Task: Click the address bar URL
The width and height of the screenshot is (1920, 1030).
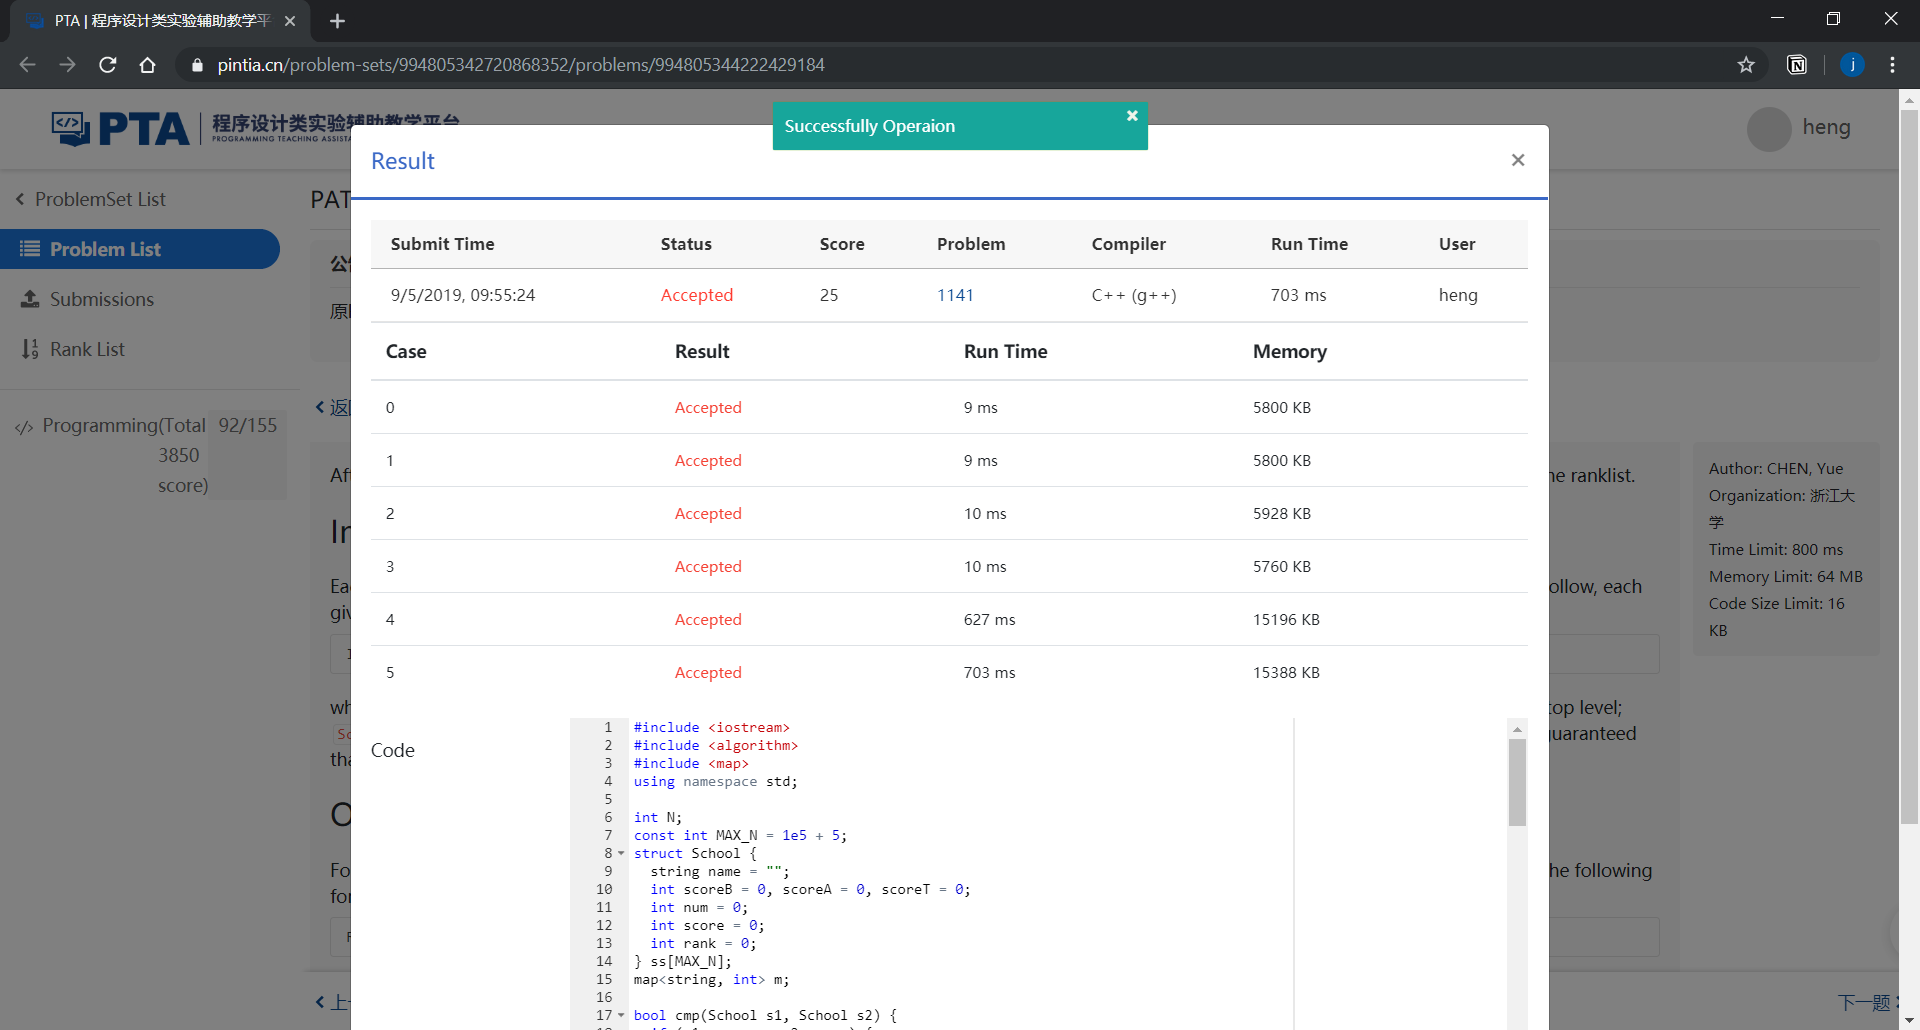Action: 521,65
